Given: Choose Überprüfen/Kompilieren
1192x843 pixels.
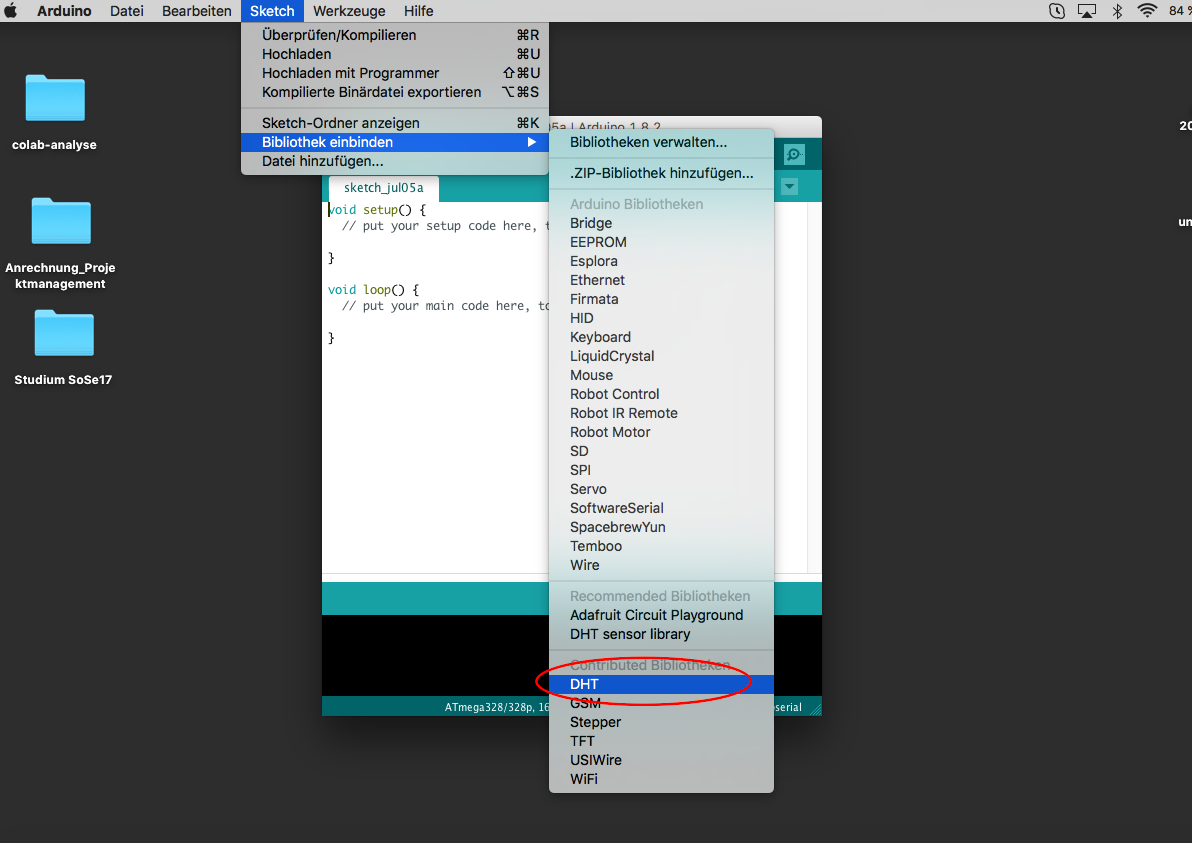Looking at the screenshot, I should (x=395, y=35).
